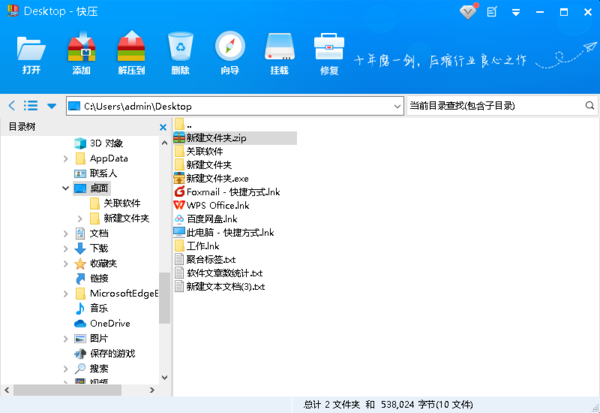
Task: Click the search magnifier icon
Action: 590,105
